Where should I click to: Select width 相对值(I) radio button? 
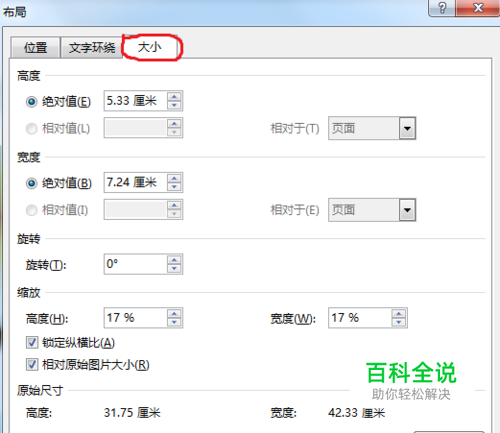point(32,210)
